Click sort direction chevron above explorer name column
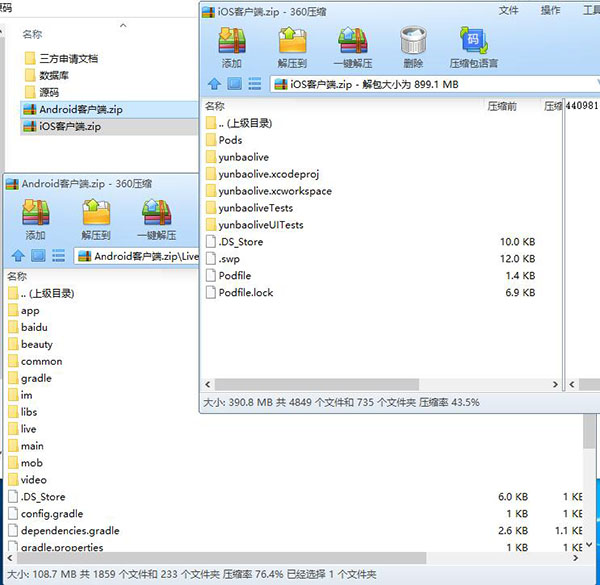The image size is (600, 585). (x=123, y=25)
